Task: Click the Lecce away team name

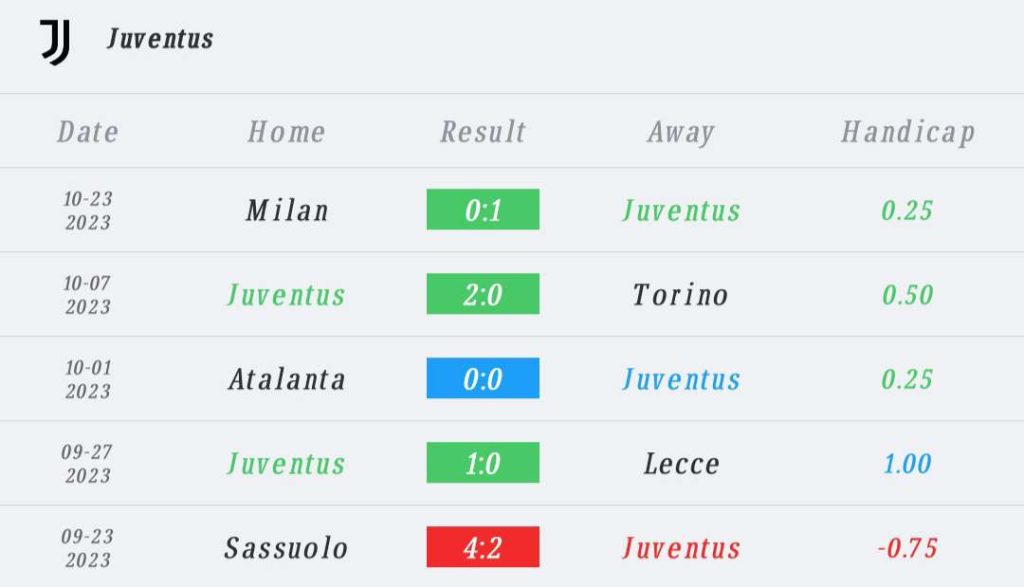Action: point(681,464)
